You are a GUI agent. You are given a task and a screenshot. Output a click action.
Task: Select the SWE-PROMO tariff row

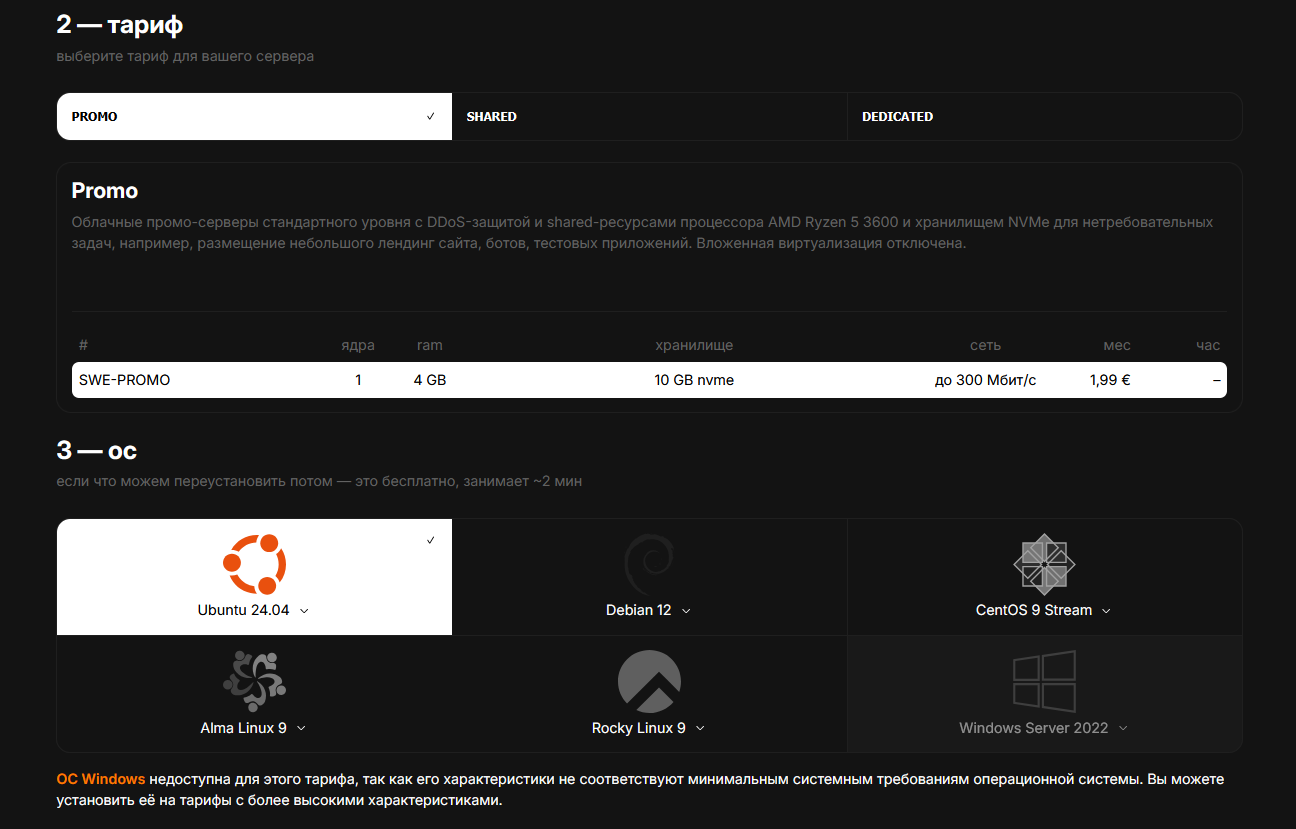point(648,380)
